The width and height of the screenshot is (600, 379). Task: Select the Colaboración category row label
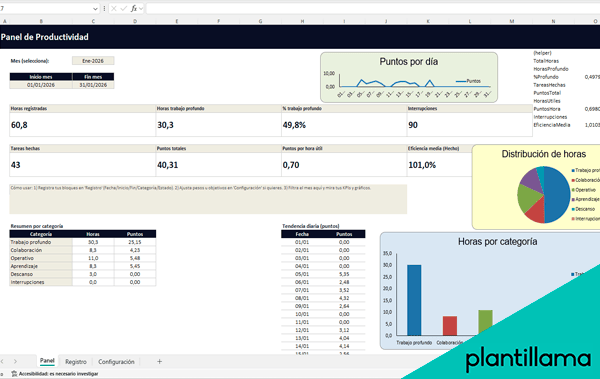[x=41, y=250]
